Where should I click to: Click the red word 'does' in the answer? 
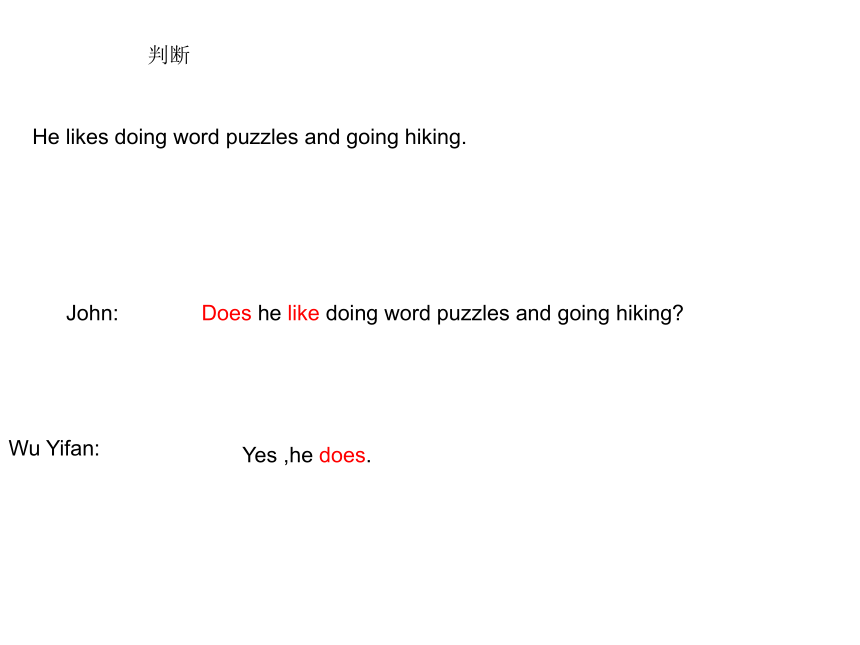coord(342,455)
